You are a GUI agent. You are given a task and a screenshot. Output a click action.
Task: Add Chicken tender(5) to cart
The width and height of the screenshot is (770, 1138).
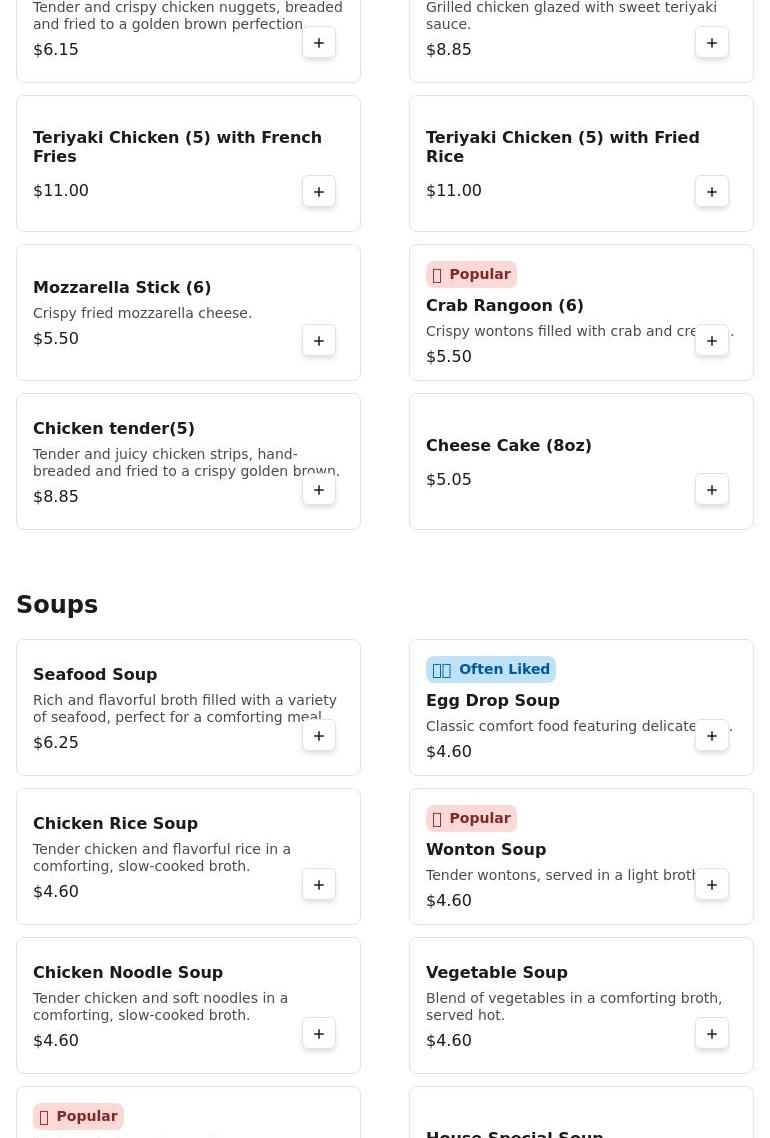pyautogui.click(x=319, y=490)
